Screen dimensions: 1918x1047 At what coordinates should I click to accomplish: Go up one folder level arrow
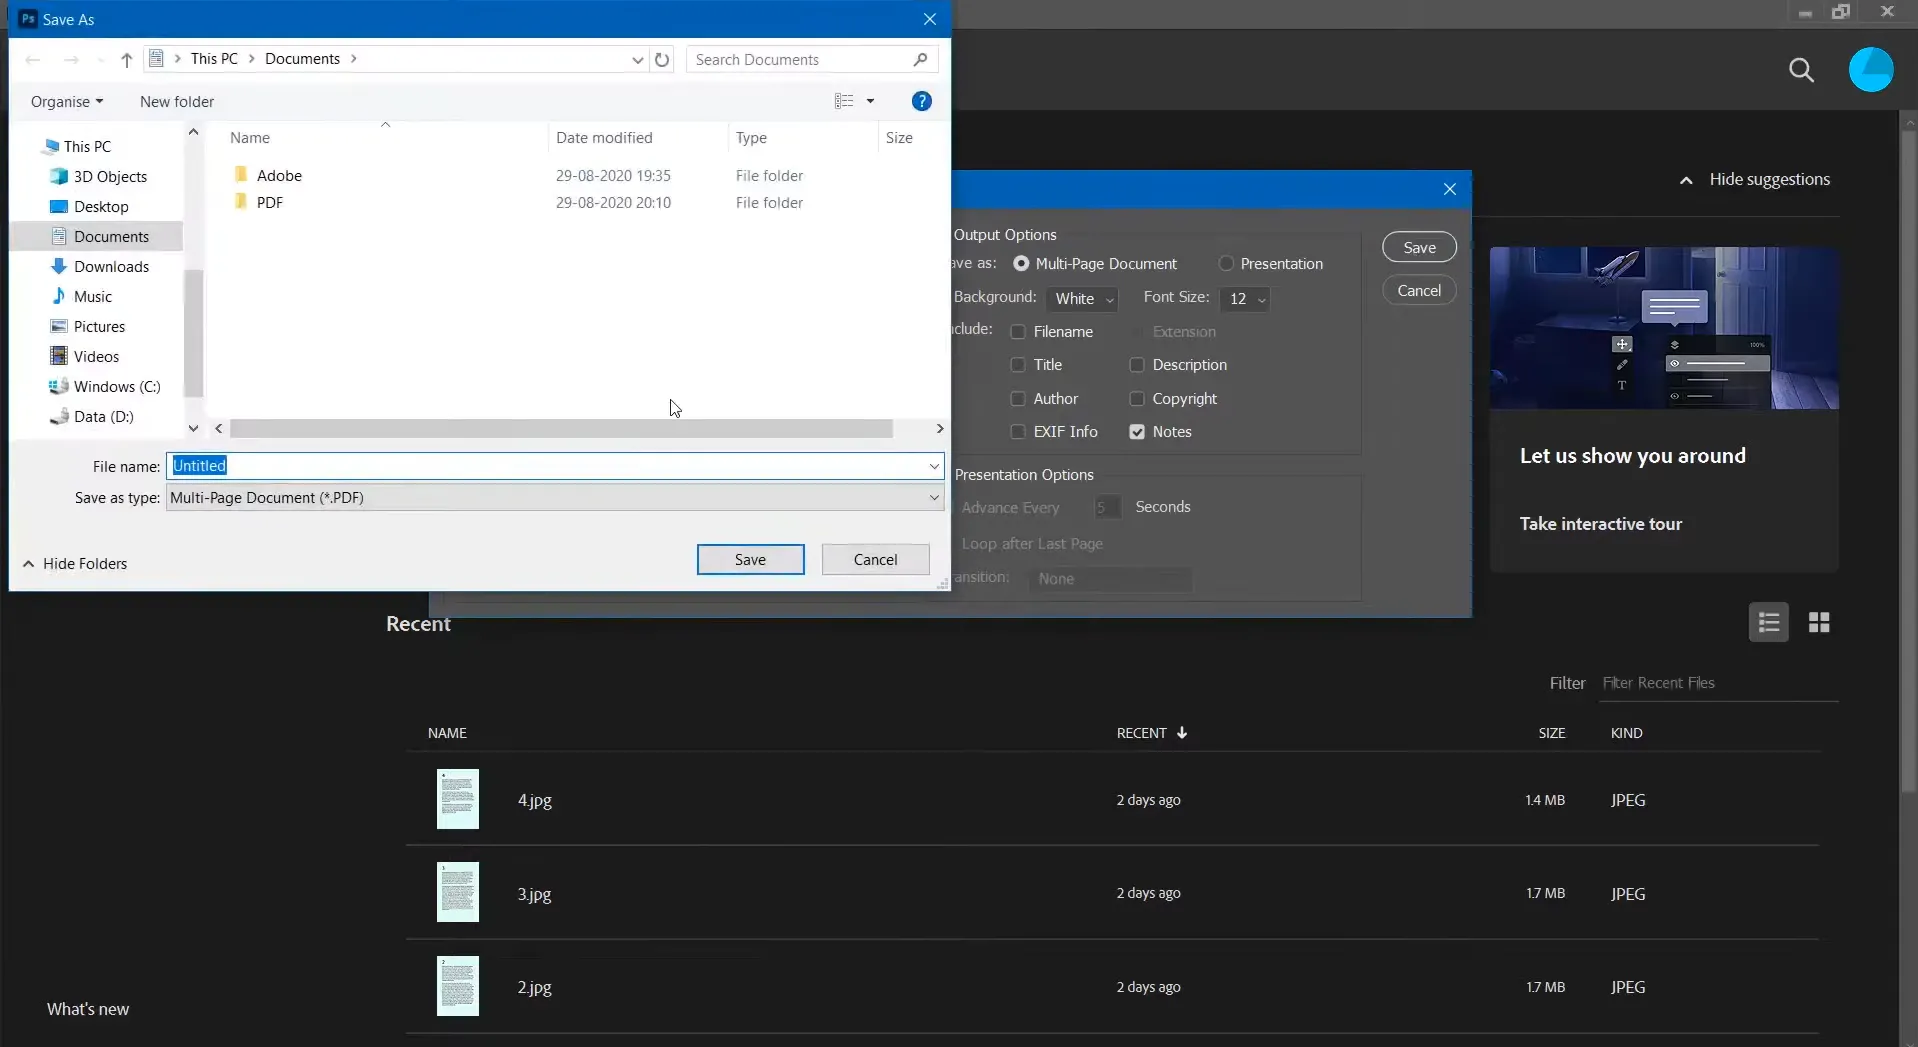(x=127, y=60)
